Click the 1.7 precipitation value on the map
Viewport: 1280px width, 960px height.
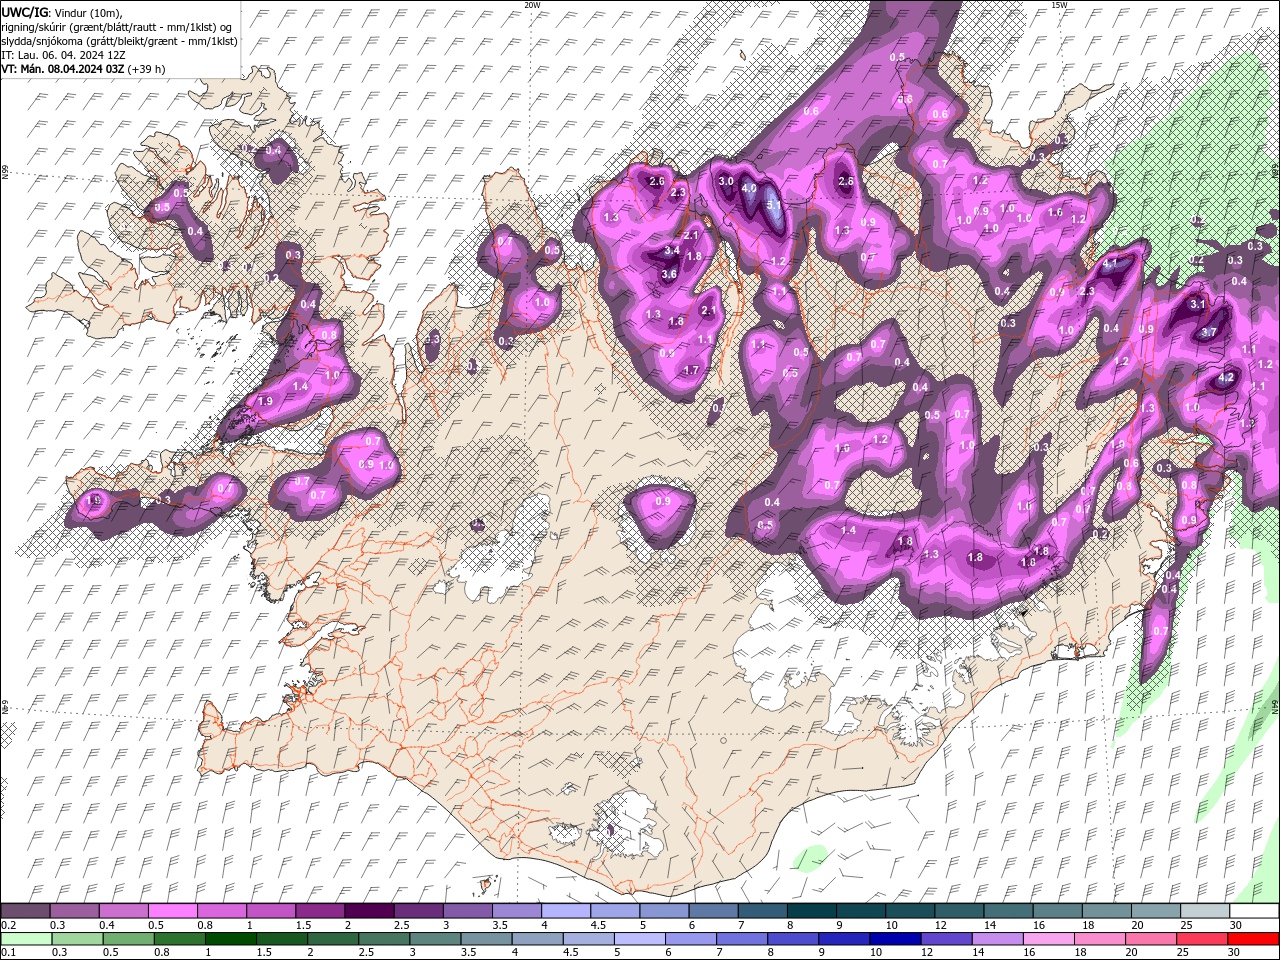pos(690,370)
